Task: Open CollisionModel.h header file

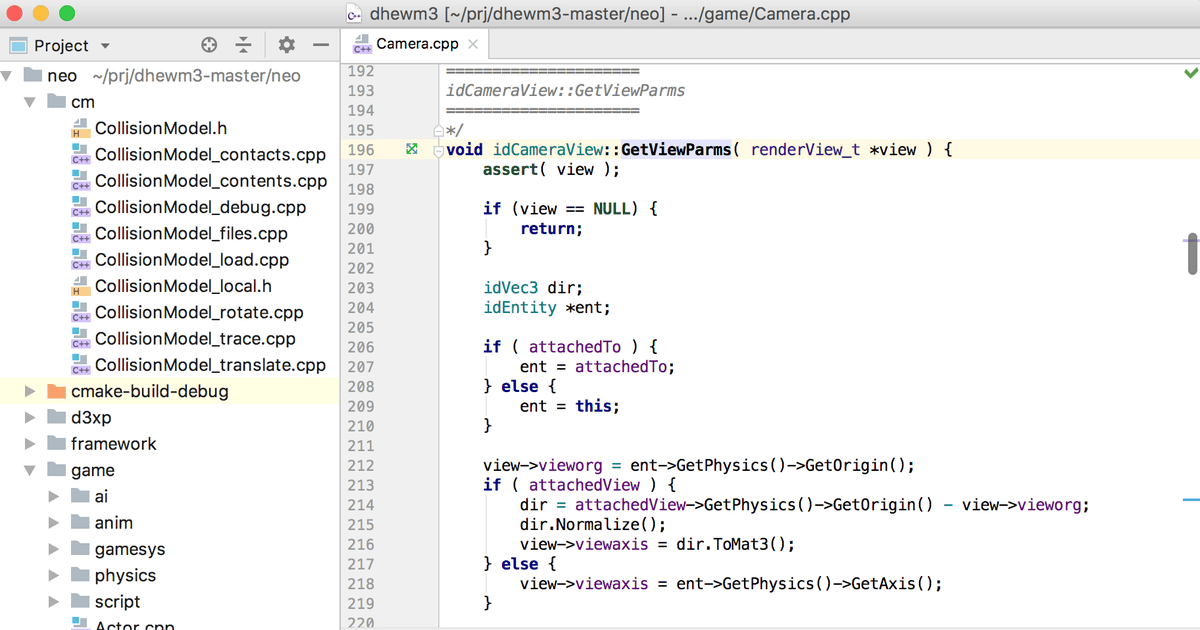Action: coord(160,128)
